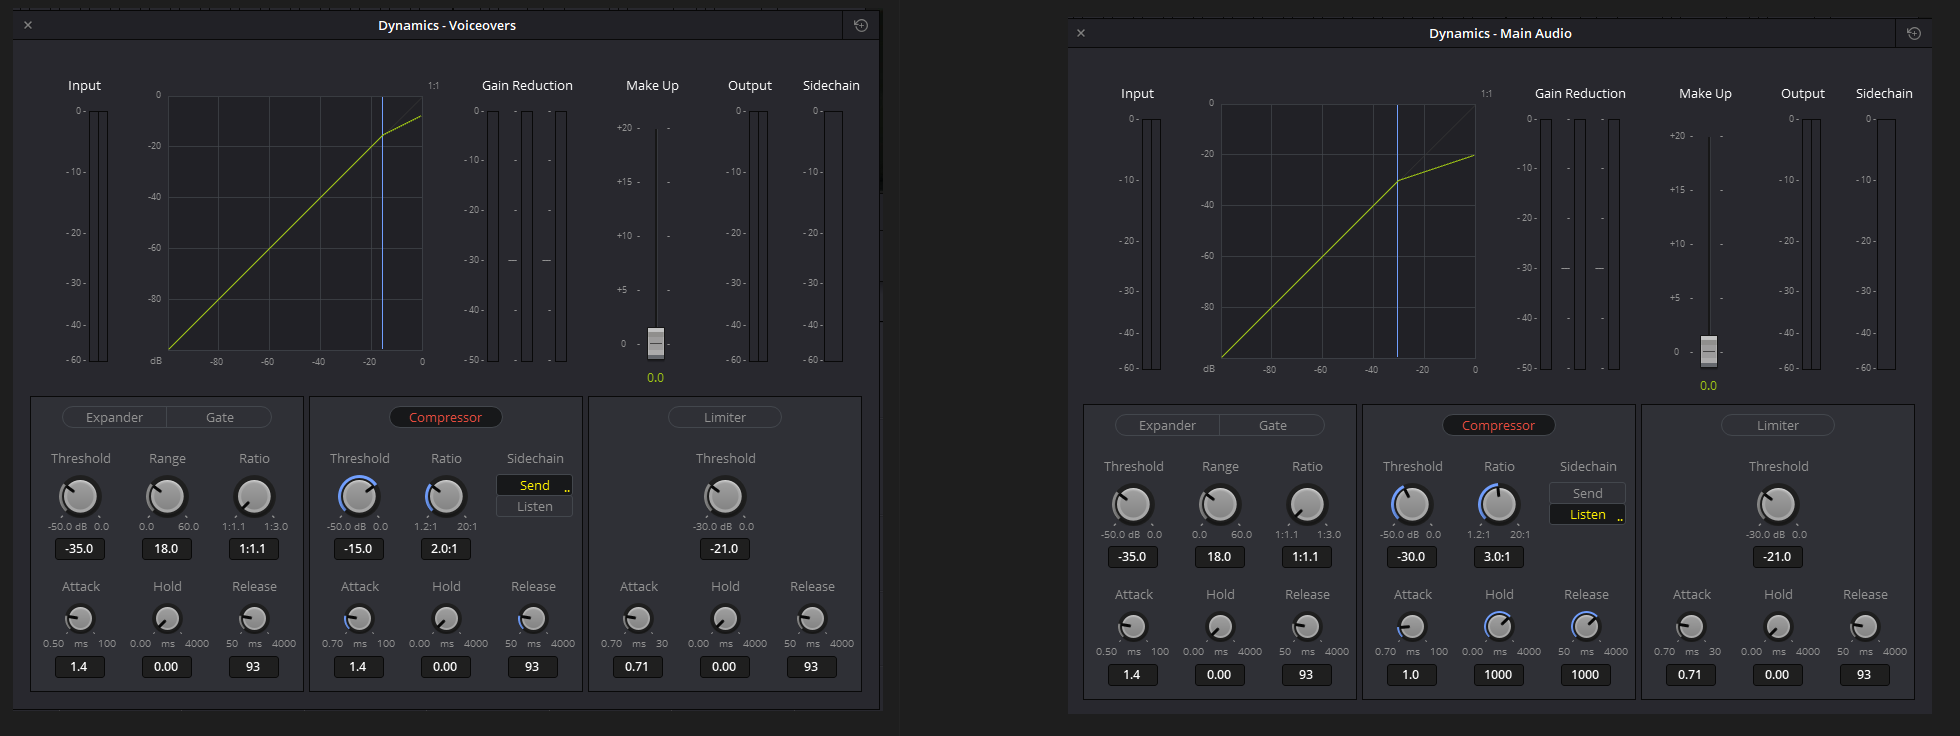The width and height of the screenshot is (1960, 736).
Task: Click Main Audio expander Ratio knob
Action: [x=1307, y=504]
